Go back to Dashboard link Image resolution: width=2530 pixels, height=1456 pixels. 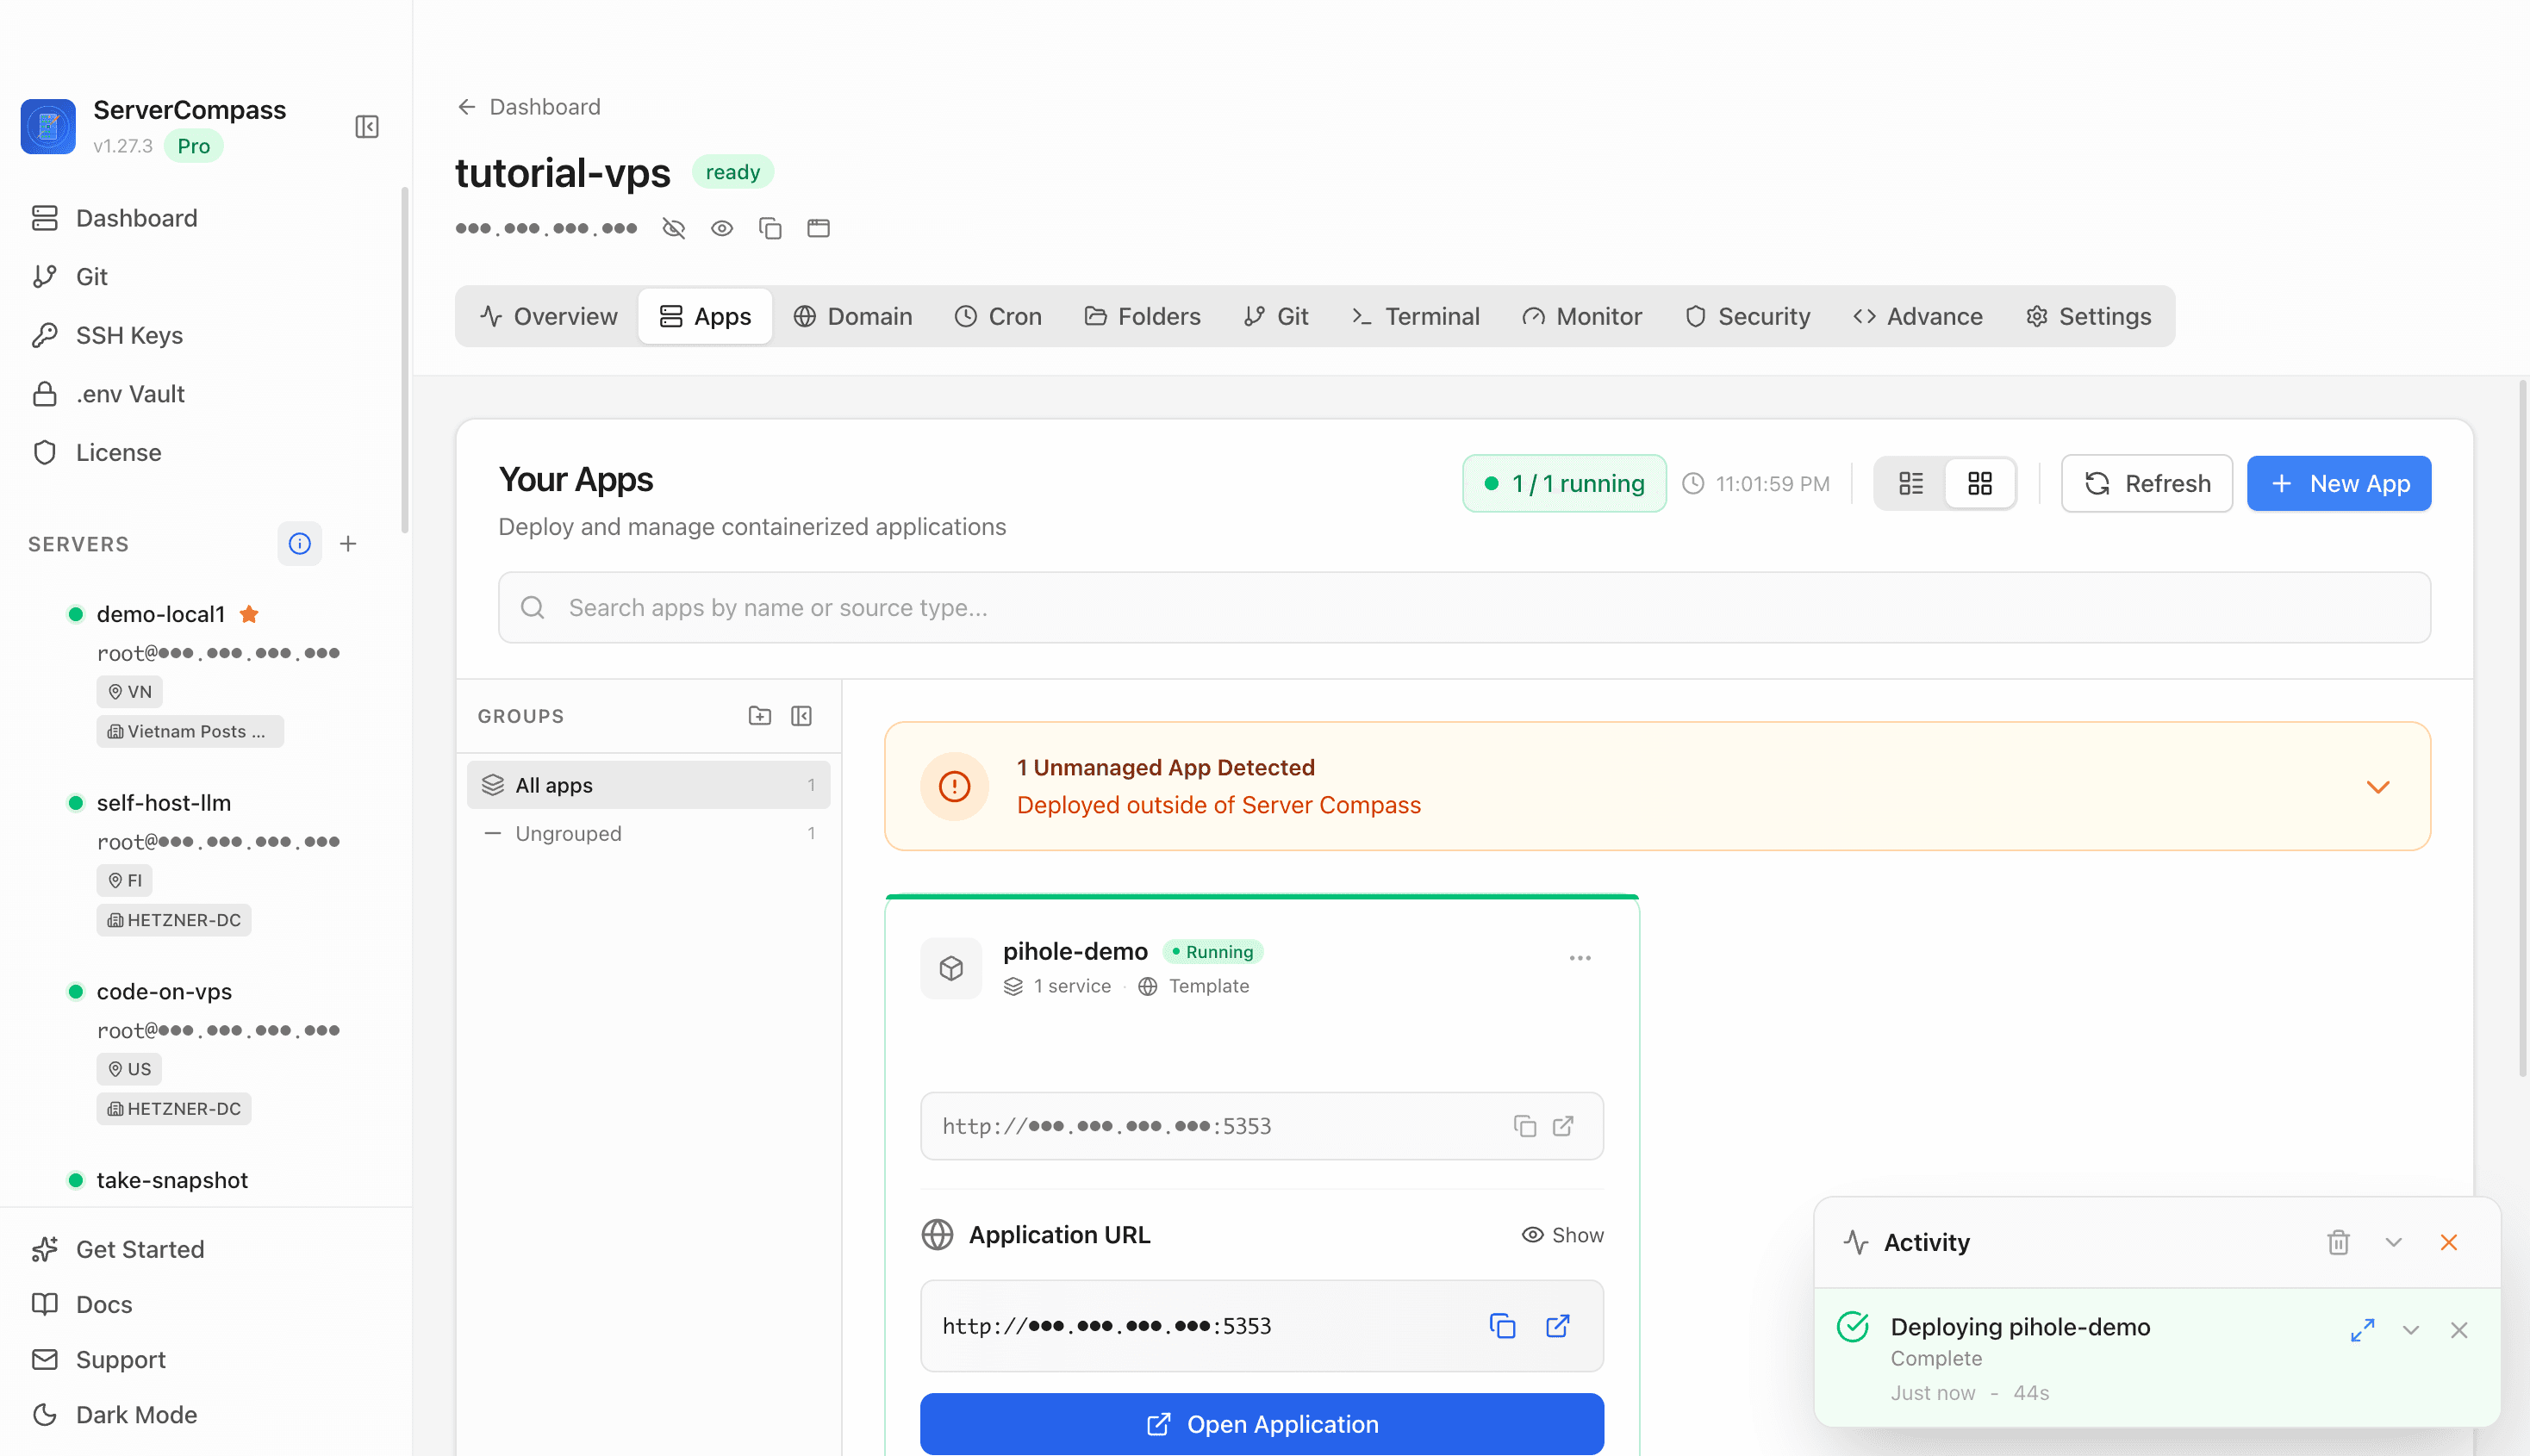pyautogui.click(x=529, y=107)
